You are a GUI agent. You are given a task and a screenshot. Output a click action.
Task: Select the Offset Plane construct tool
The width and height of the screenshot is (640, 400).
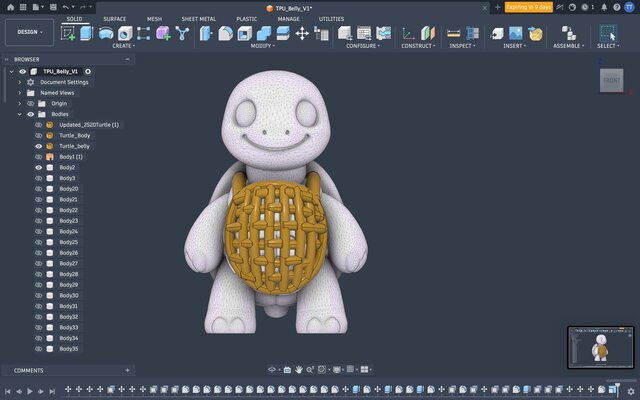tap(427, 33)
